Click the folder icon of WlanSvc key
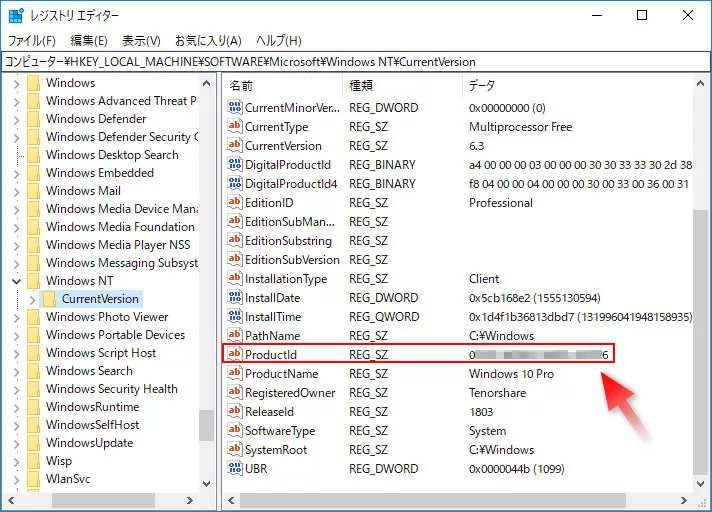 (x=33, y=479)
